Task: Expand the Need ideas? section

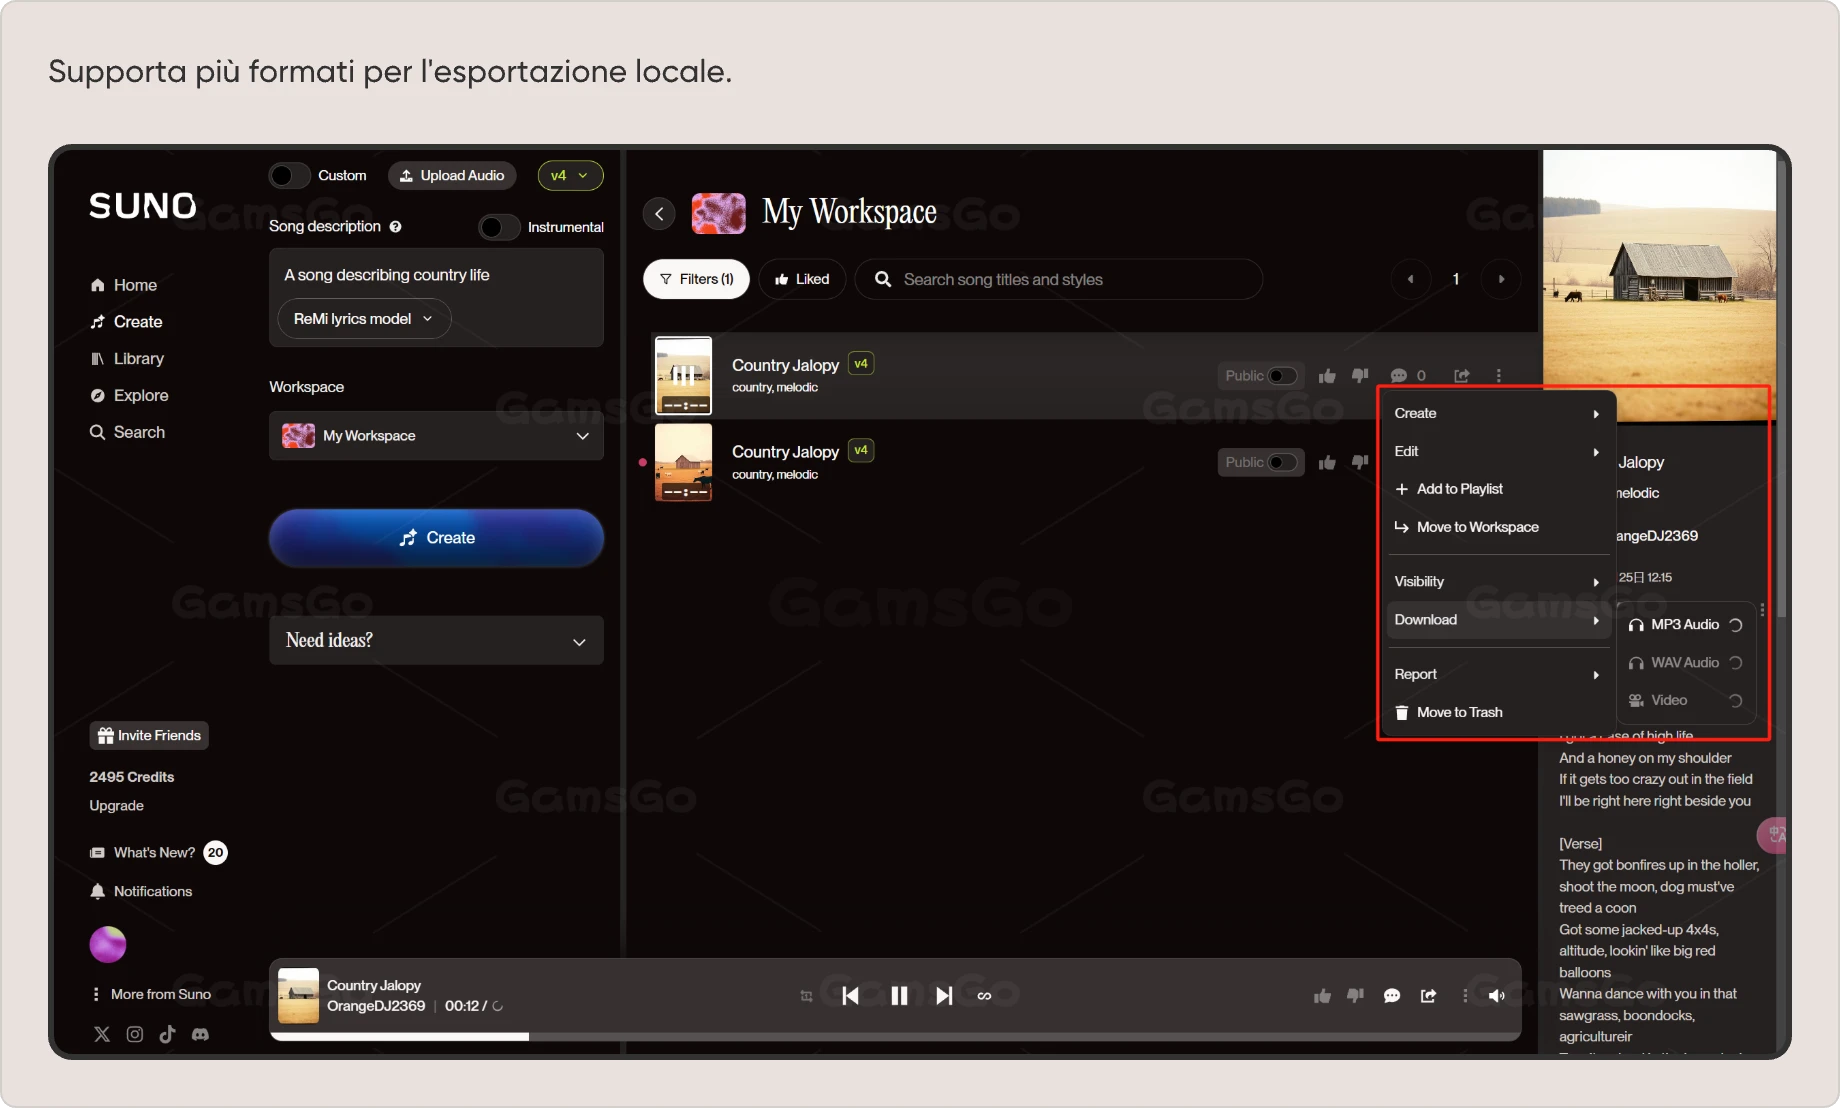Action: (x=436, y=641)
